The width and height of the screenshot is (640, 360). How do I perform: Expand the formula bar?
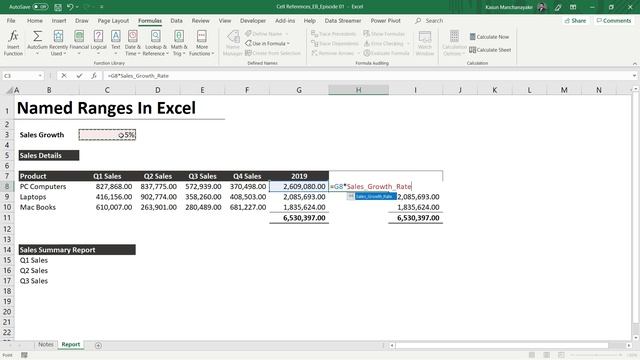[x=634, y=76]
